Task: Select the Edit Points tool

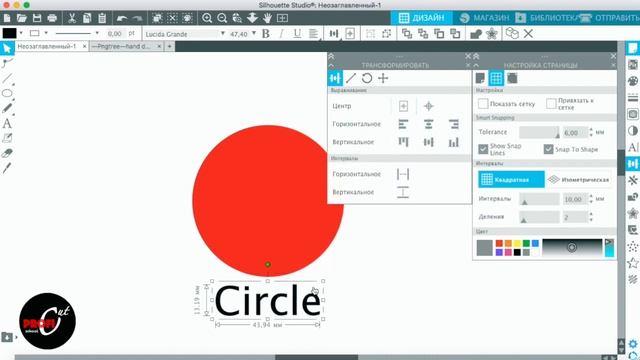Action: (7, 63)
